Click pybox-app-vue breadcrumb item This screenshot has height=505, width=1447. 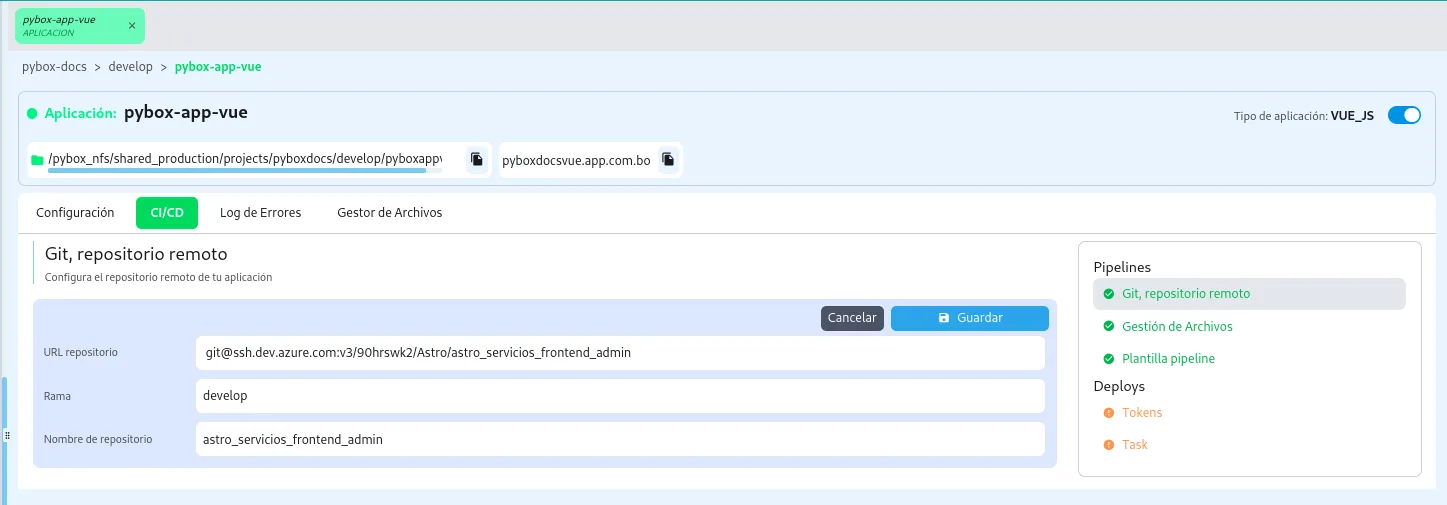click(218, 67)
